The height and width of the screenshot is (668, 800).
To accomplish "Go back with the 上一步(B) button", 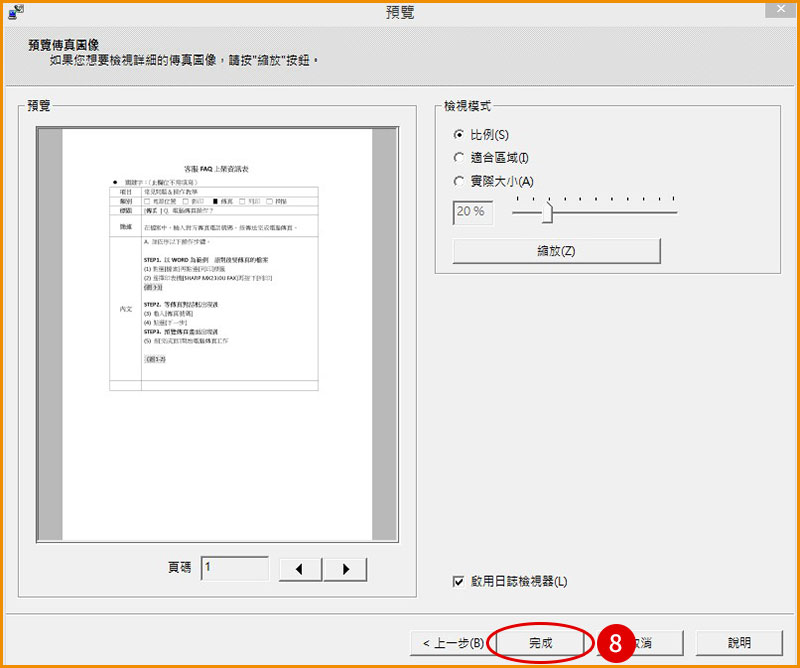I will [x=453, y=643].
